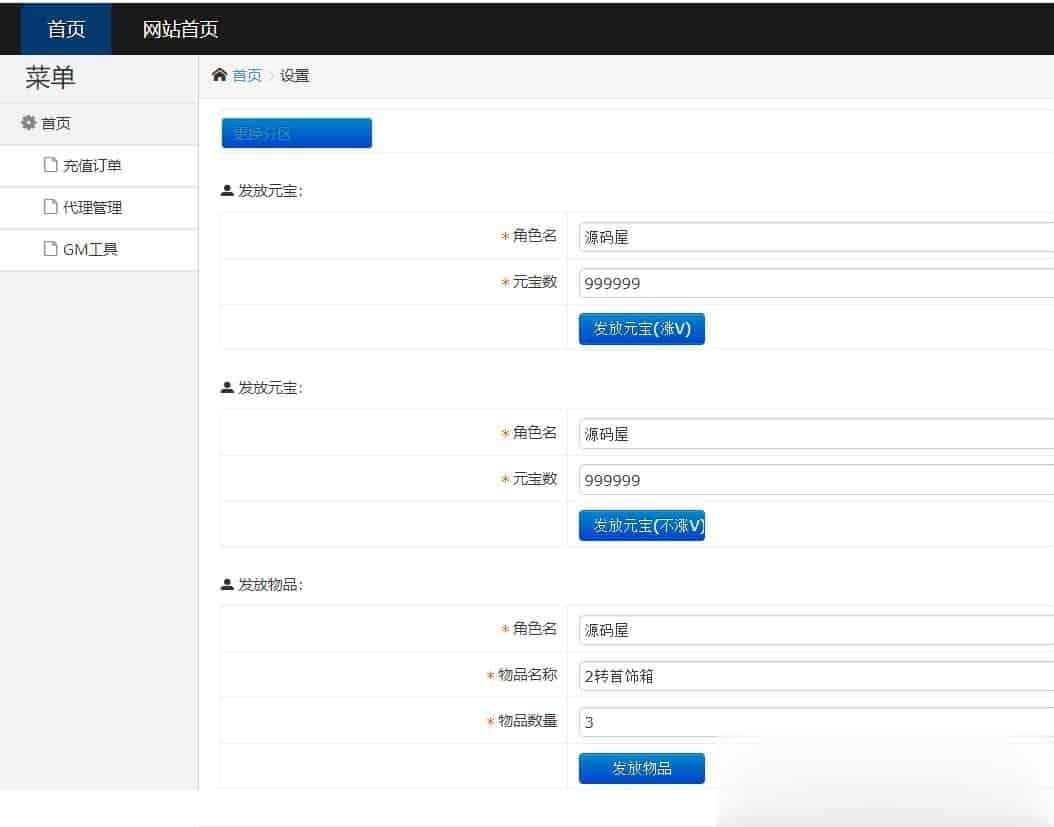Click the 设置 breadcrumb text
This screenshot has height=827, width=1054.
tap(294, 75)
